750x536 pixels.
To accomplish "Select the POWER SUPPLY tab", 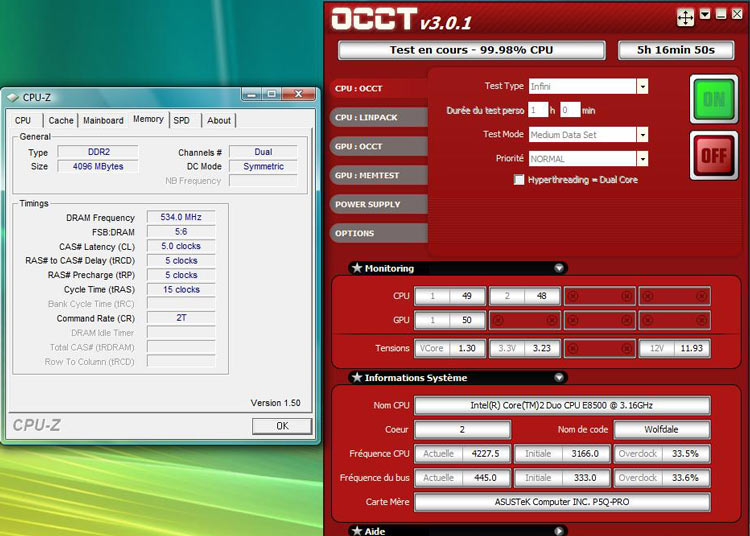I will [378, 204].
